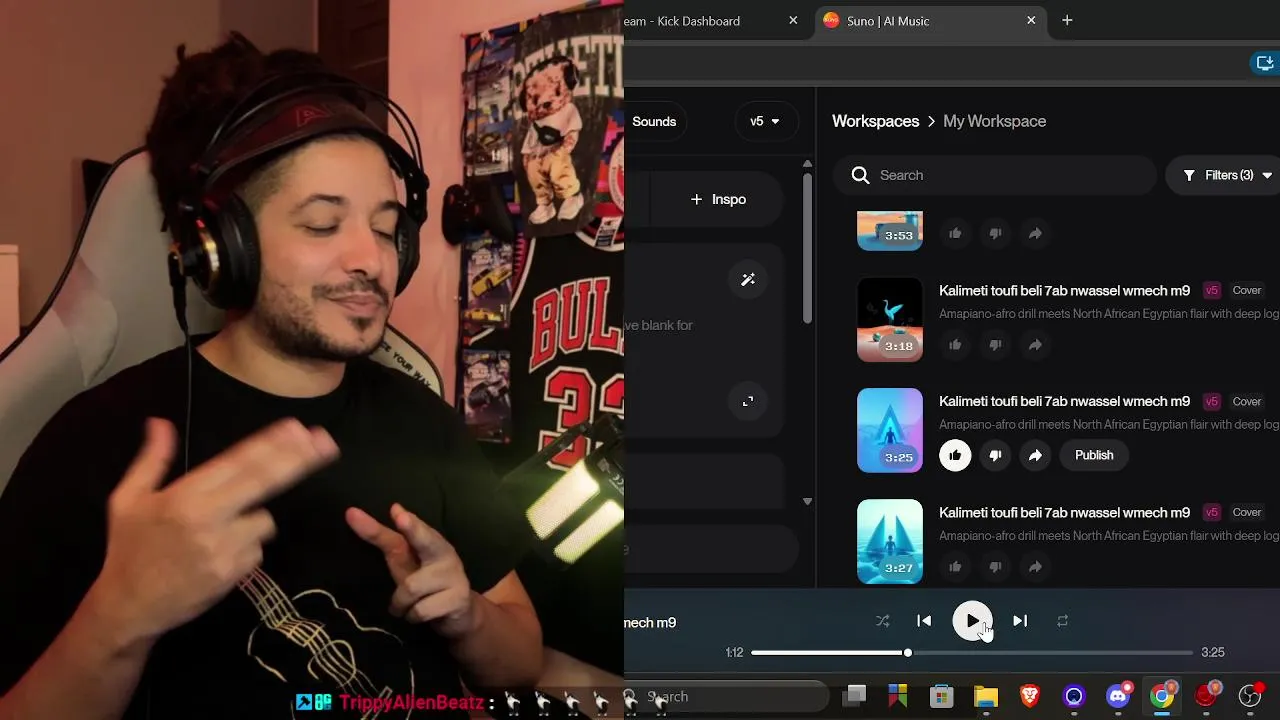Viewport: 1280px width, 720px height.
Task: Like the 3:27 Kalimeti toufi song
Action: 955,566
